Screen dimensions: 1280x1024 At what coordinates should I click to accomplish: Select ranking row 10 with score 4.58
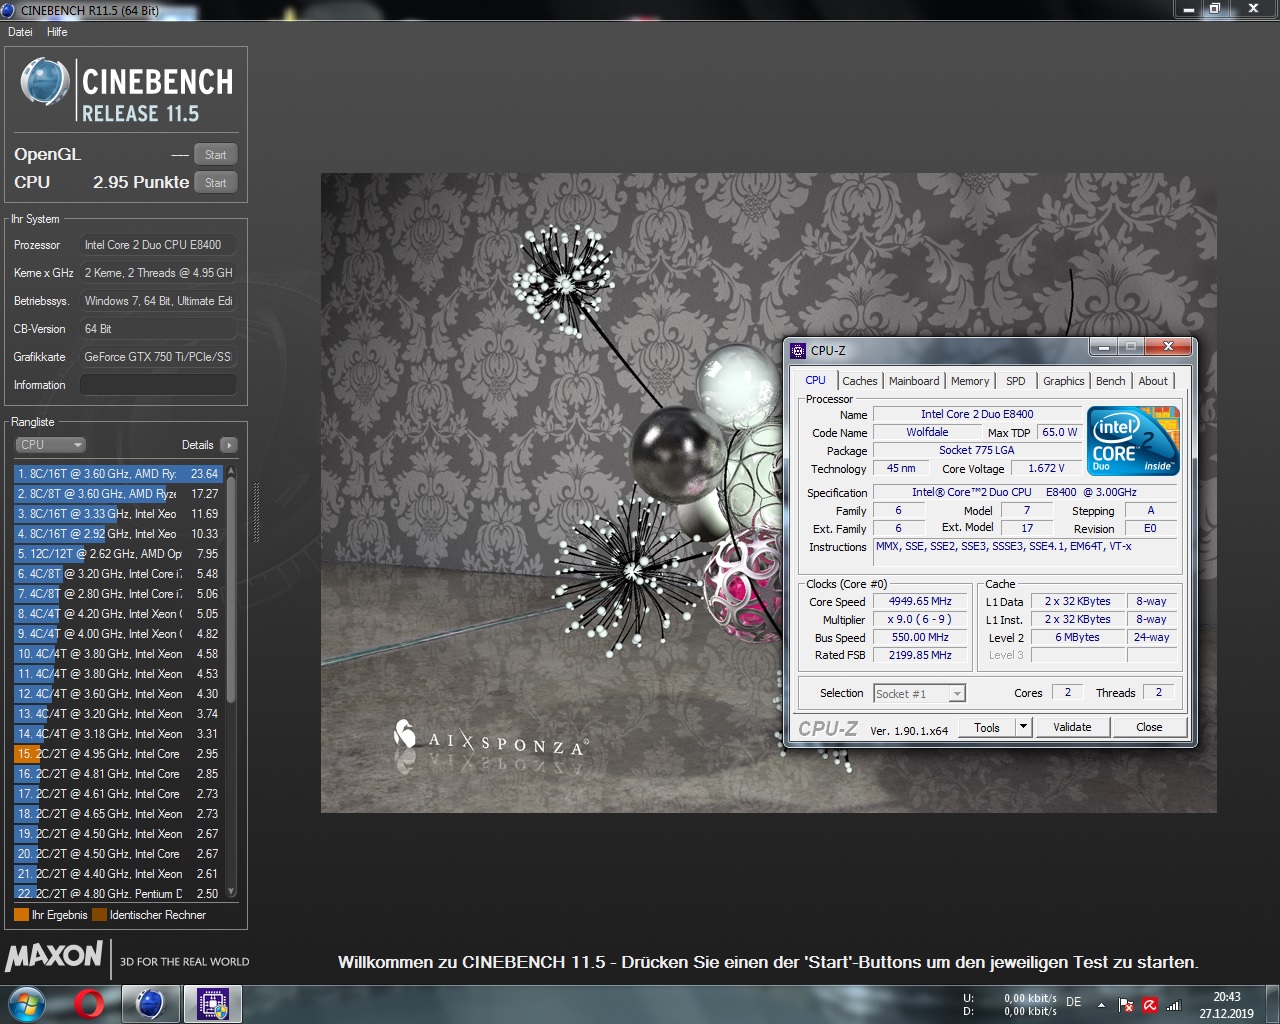118,654
